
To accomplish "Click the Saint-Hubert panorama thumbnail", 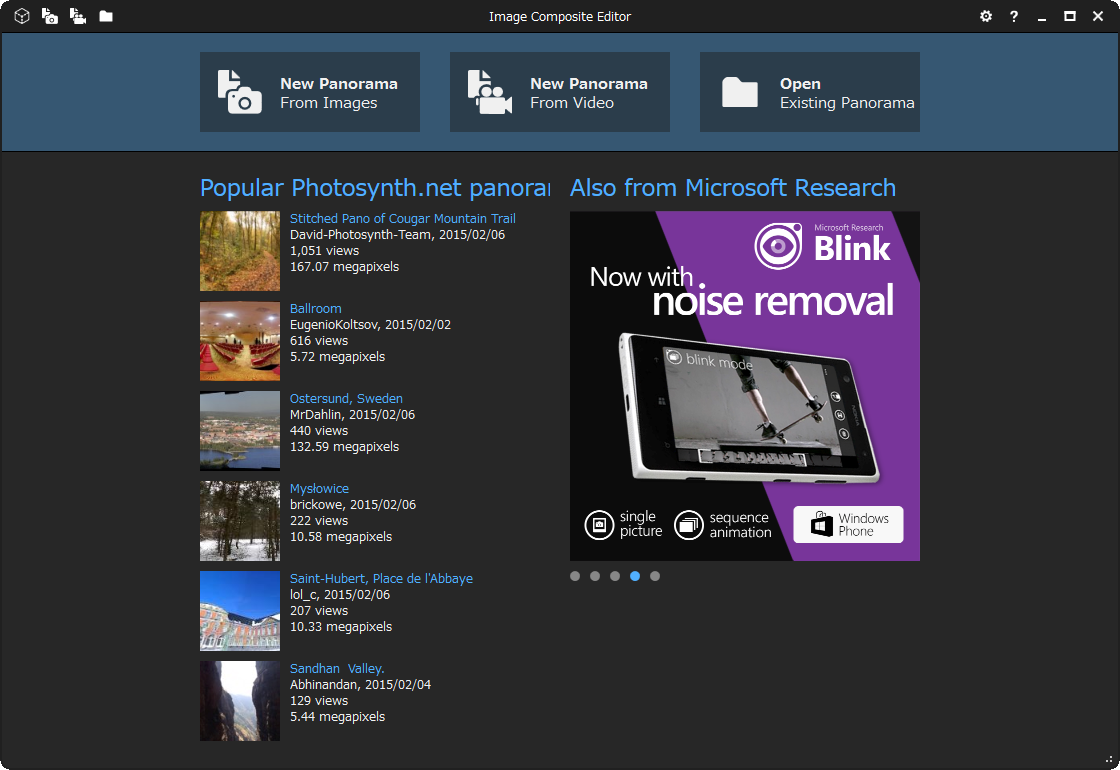I will (240, 611).
